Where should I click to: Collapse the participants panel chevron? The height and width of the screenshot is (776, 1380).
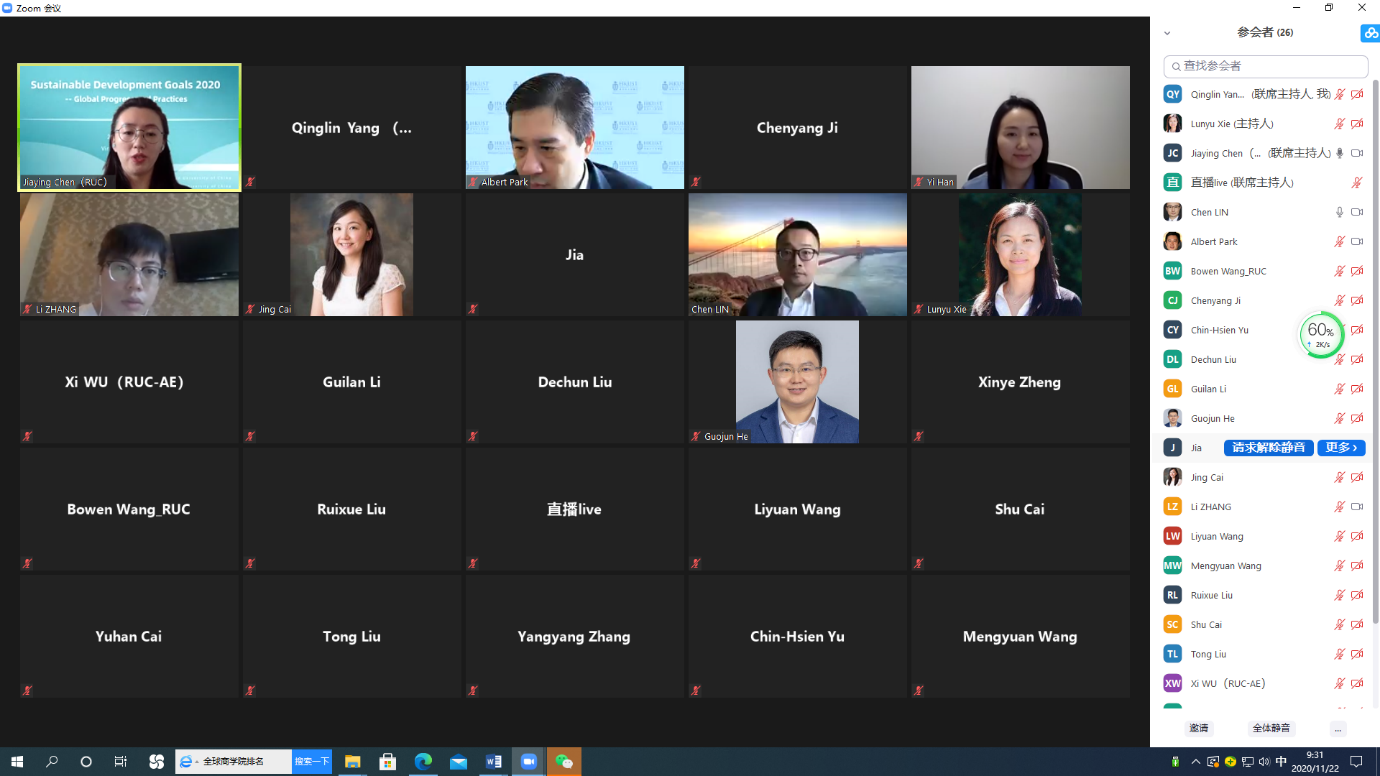tap(1167, 33)
